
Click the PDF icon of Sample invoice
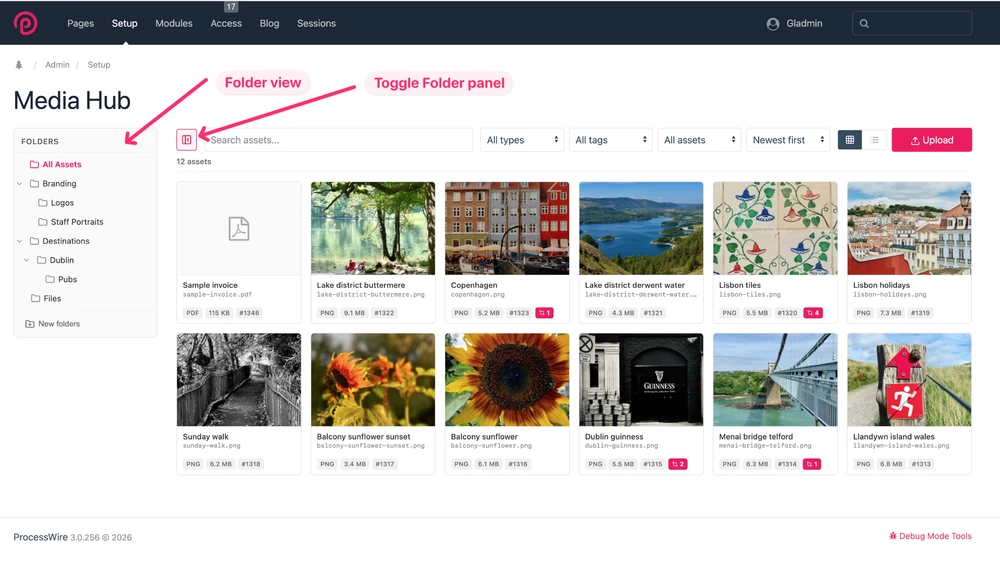coord(238,228)
